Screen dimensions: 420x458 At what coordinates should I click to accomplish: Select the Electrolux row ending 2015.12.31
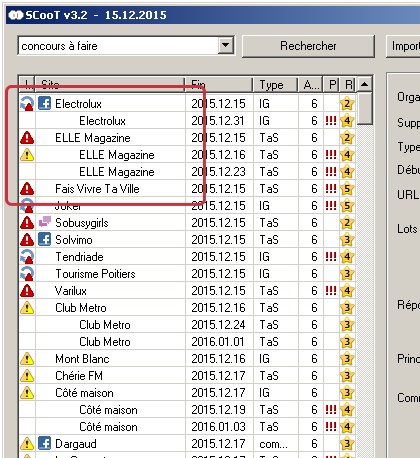pos(187,121)
